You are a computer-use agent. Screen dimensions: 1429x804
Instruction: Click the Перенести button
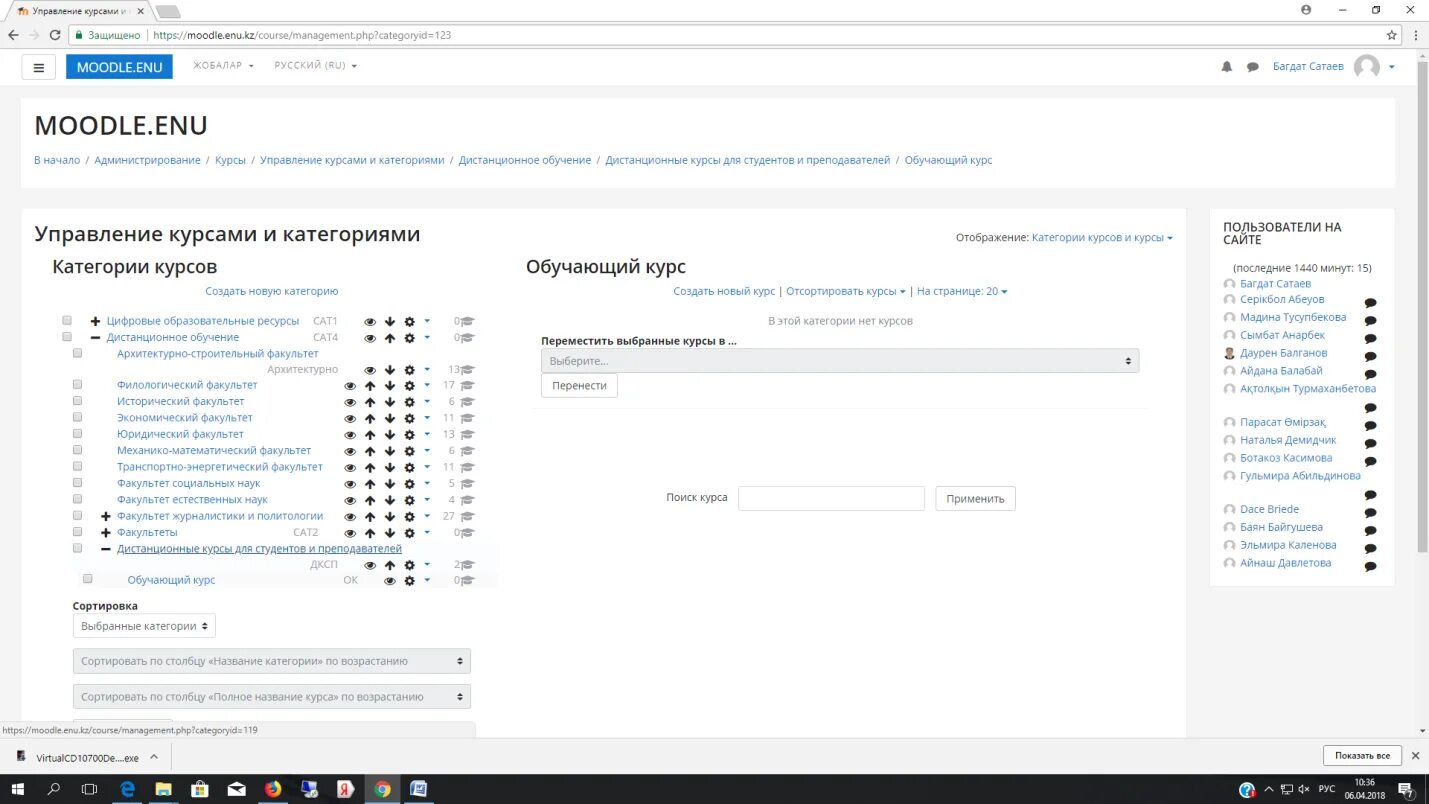(x=579, y=385)
